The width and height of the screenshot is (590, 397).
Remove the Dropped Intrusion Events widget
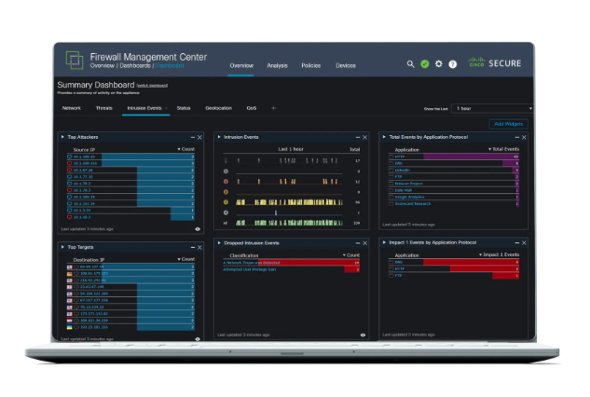tap(365, 243)
